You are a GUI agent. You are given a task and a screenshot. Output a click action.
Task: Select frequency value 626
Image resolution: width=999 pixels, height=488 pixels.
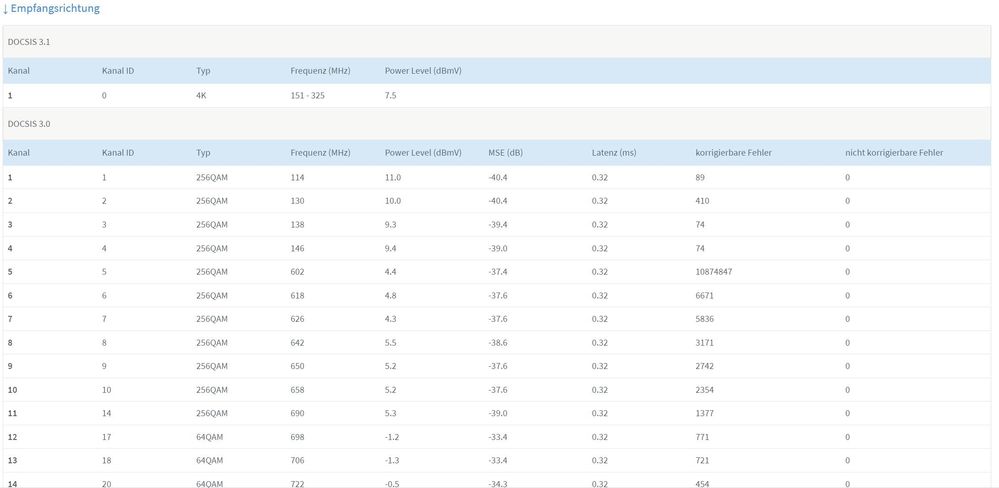click(x=298, y=319)
